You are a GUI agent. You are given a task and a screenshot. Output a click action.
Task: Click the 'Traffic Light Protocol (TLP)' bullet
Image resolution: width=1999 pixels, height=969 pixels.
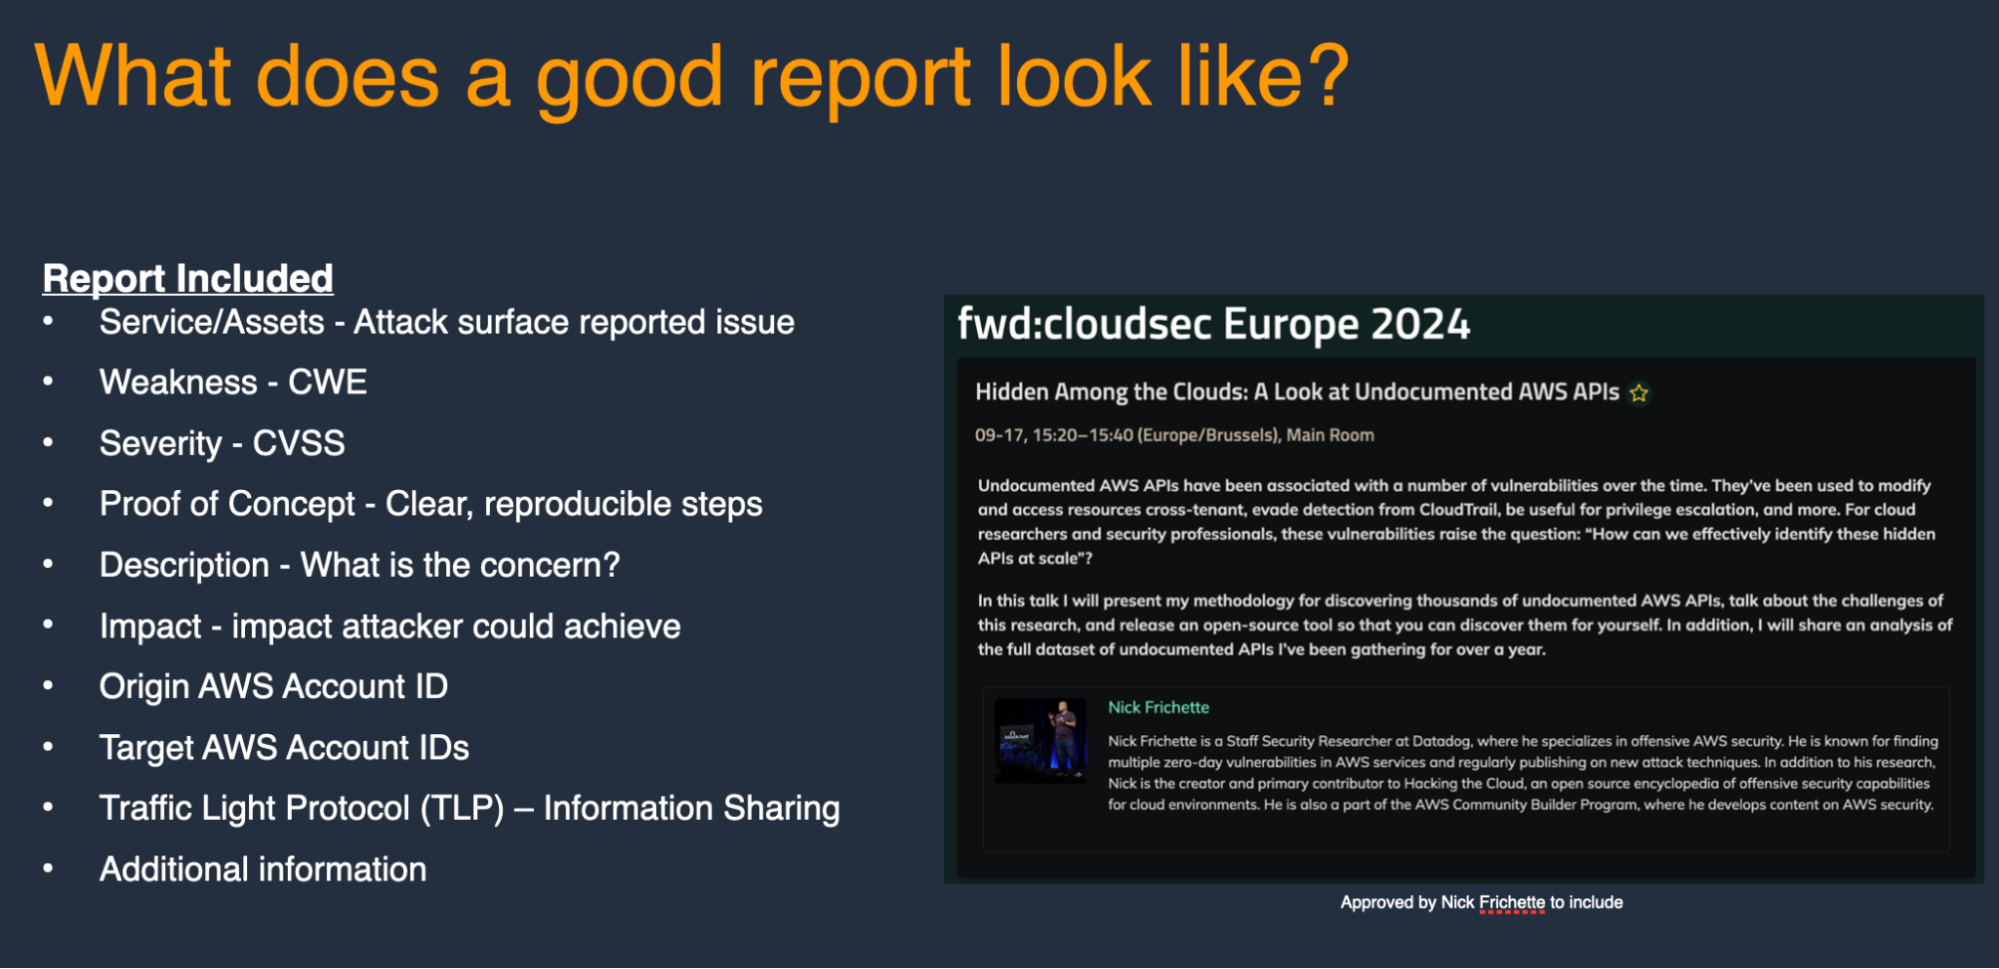click(469, 808)
